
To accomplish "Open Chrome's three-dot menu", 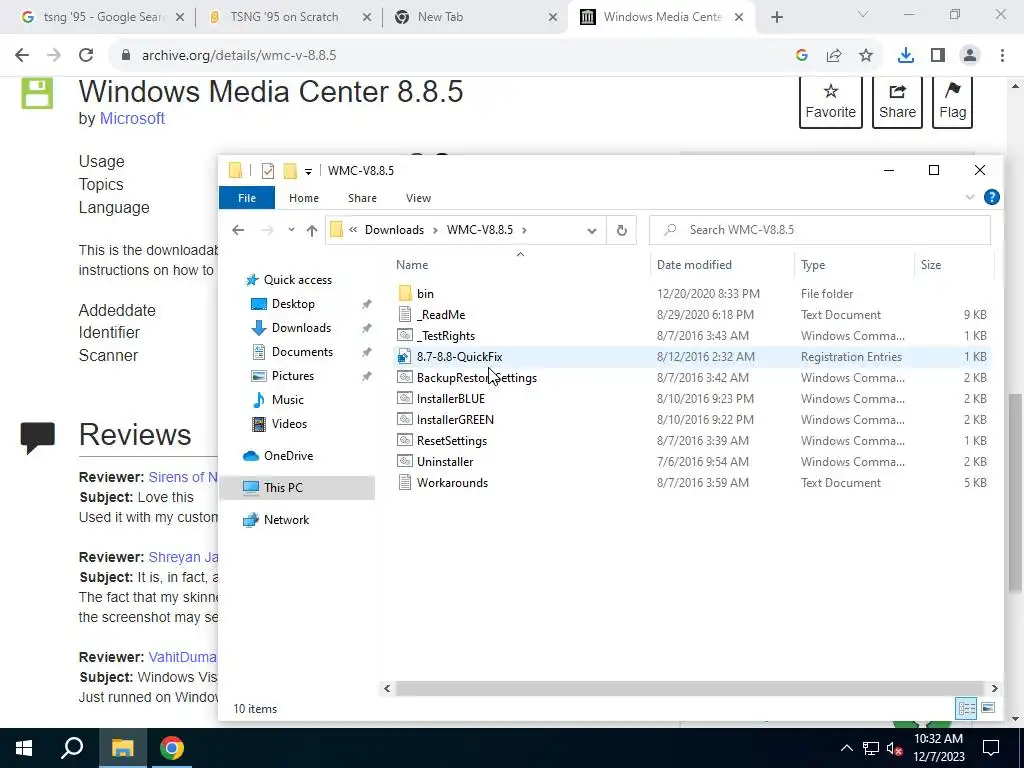I will coord(1002,56).
